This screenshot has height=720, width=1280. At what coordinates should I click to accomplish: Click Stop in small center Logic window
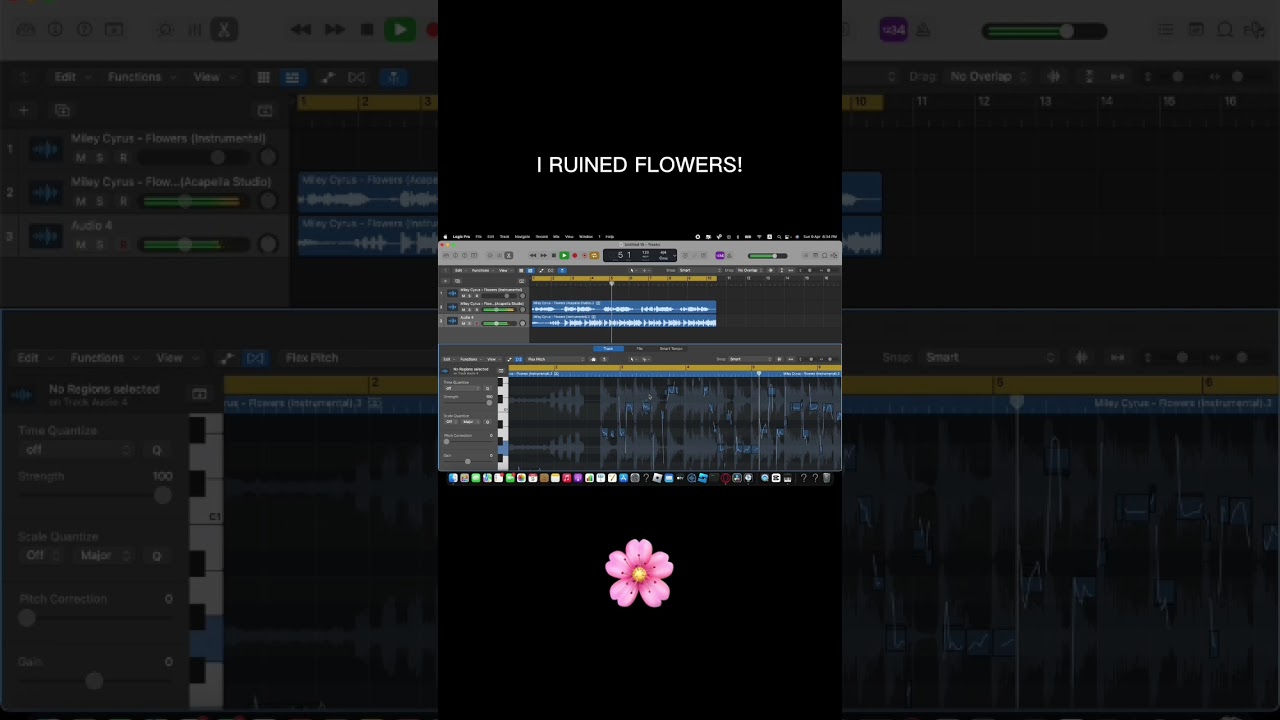tap(554, 255)
